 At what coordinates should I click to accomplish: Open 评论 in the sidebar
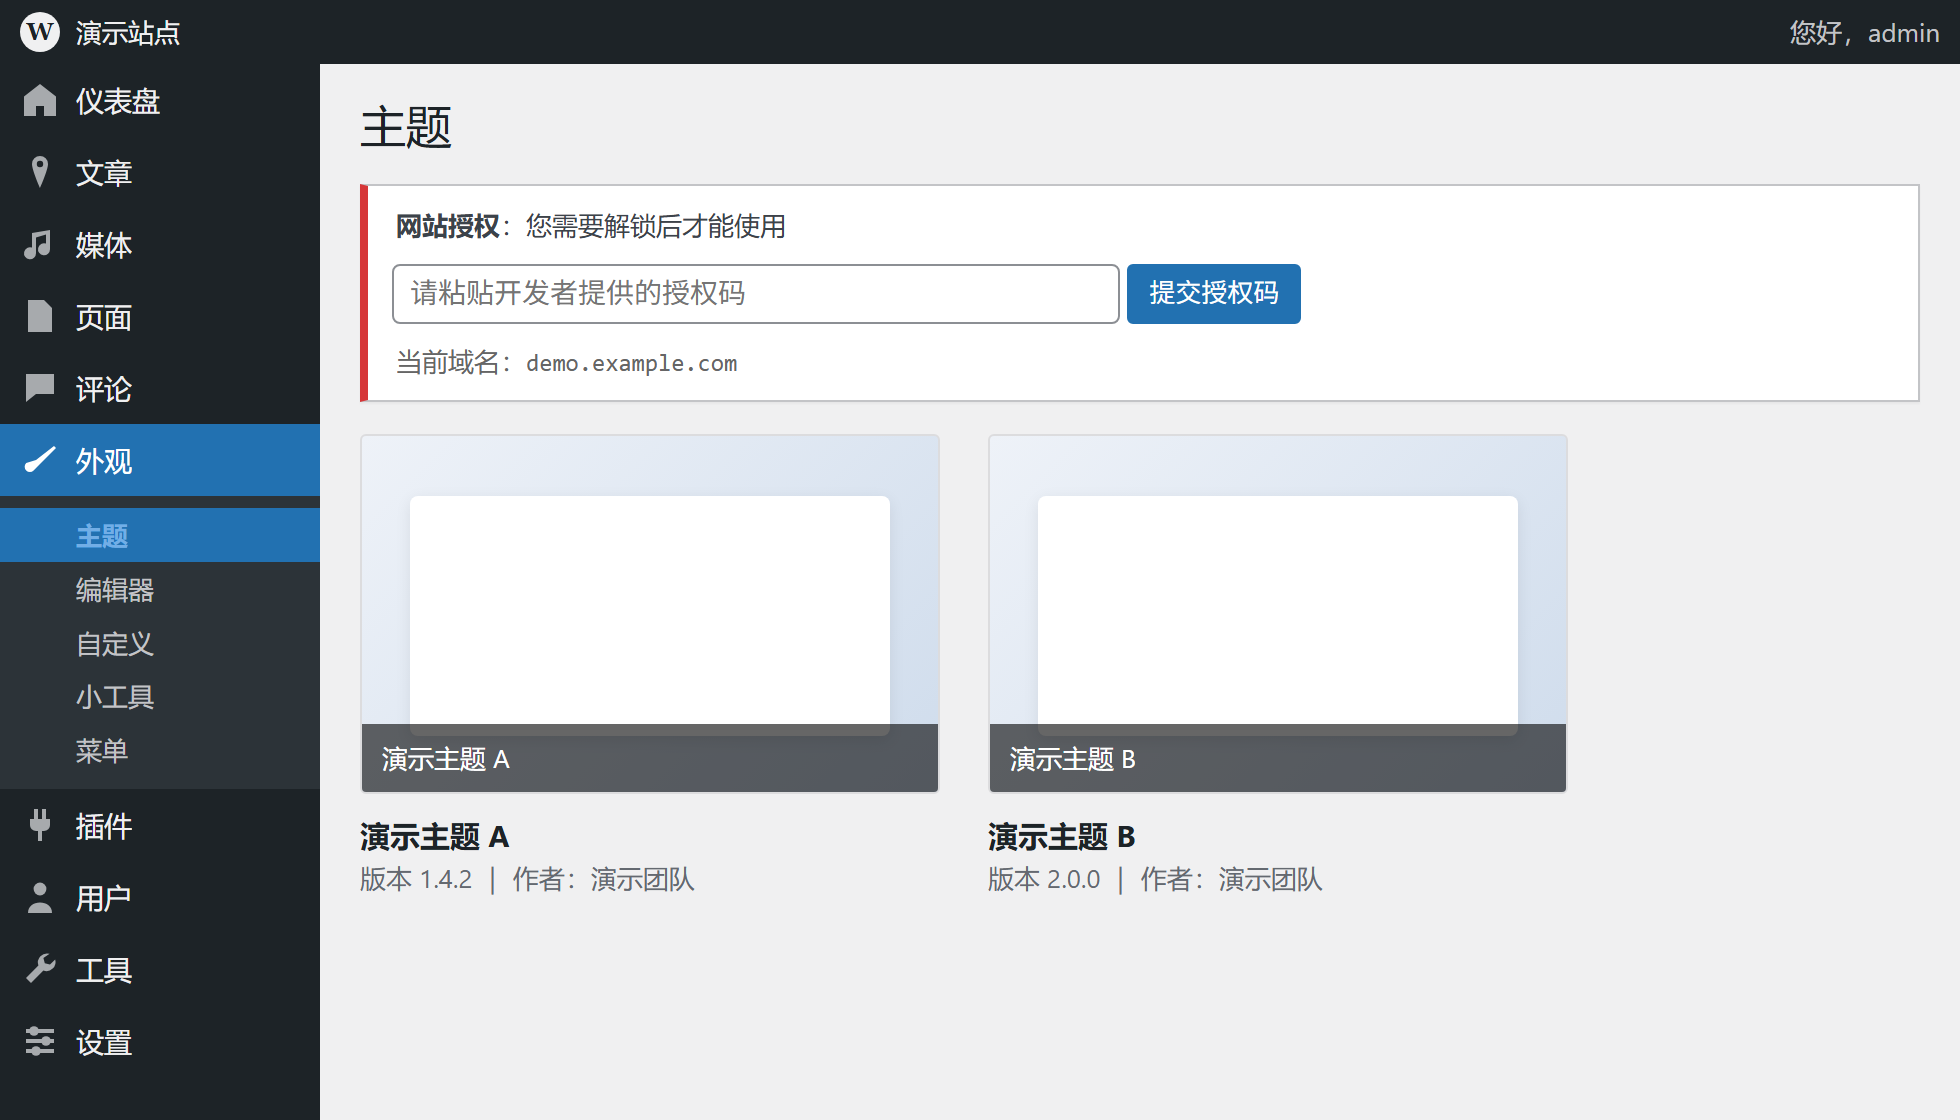click(160, 388)
